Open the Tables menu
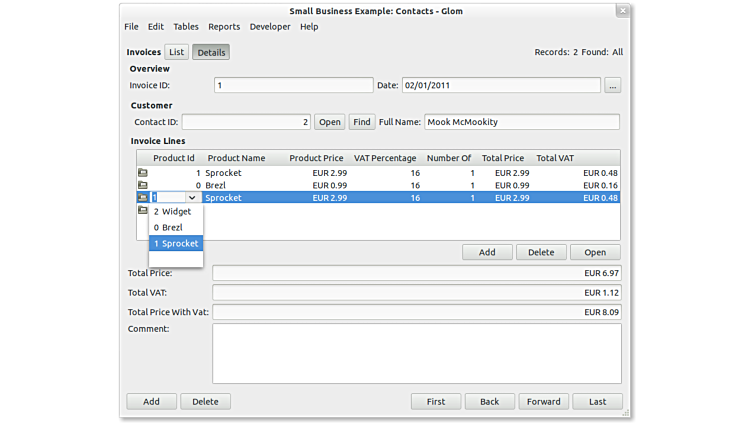Image resolution: width=752 pixels, height=423 pixels. pyautogui.click(x=186, y=27)
